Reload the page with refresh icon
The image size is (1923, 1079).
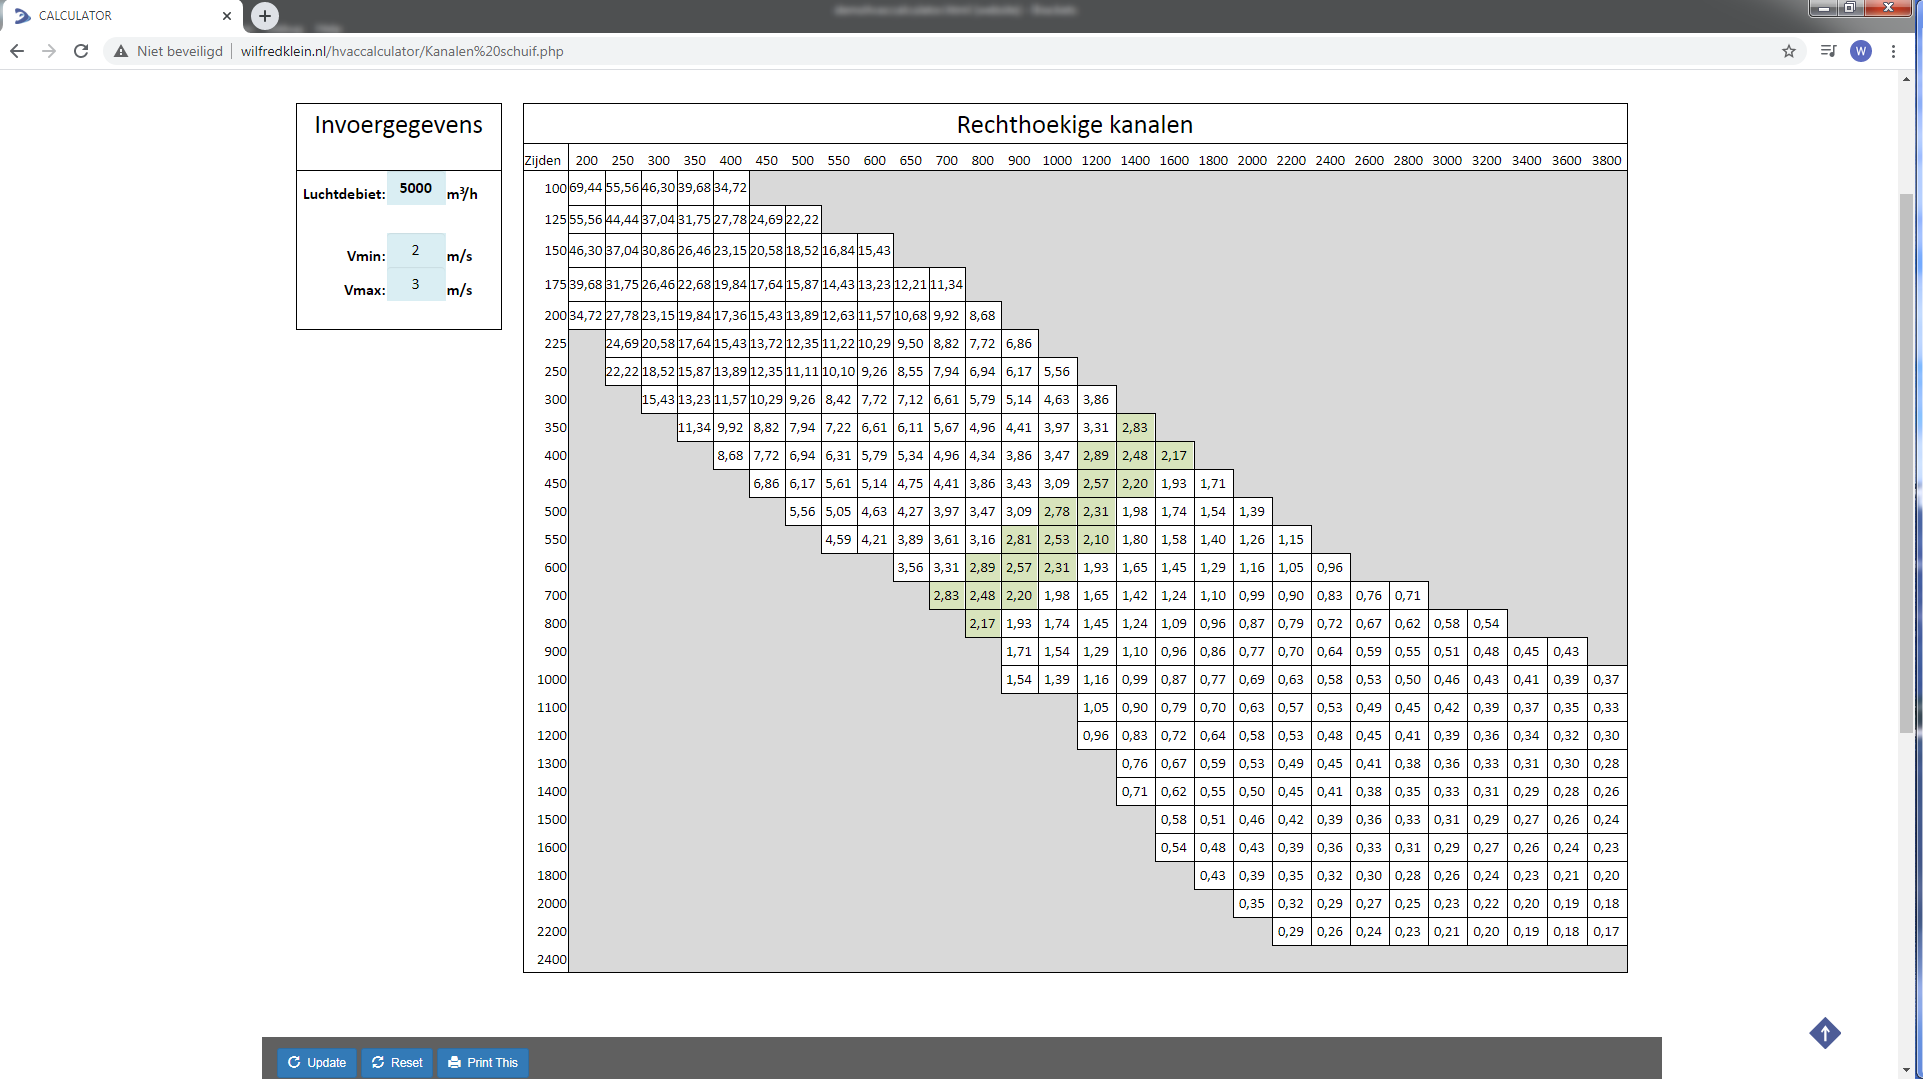(x=81, y=51)
